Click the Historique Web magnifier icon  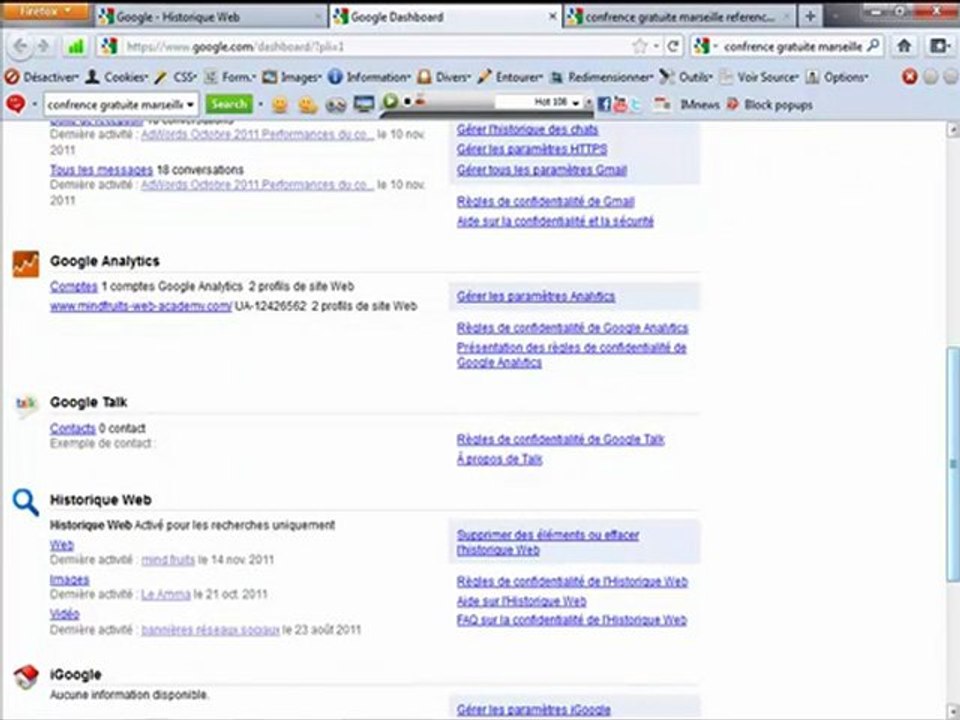pos(26,502)
